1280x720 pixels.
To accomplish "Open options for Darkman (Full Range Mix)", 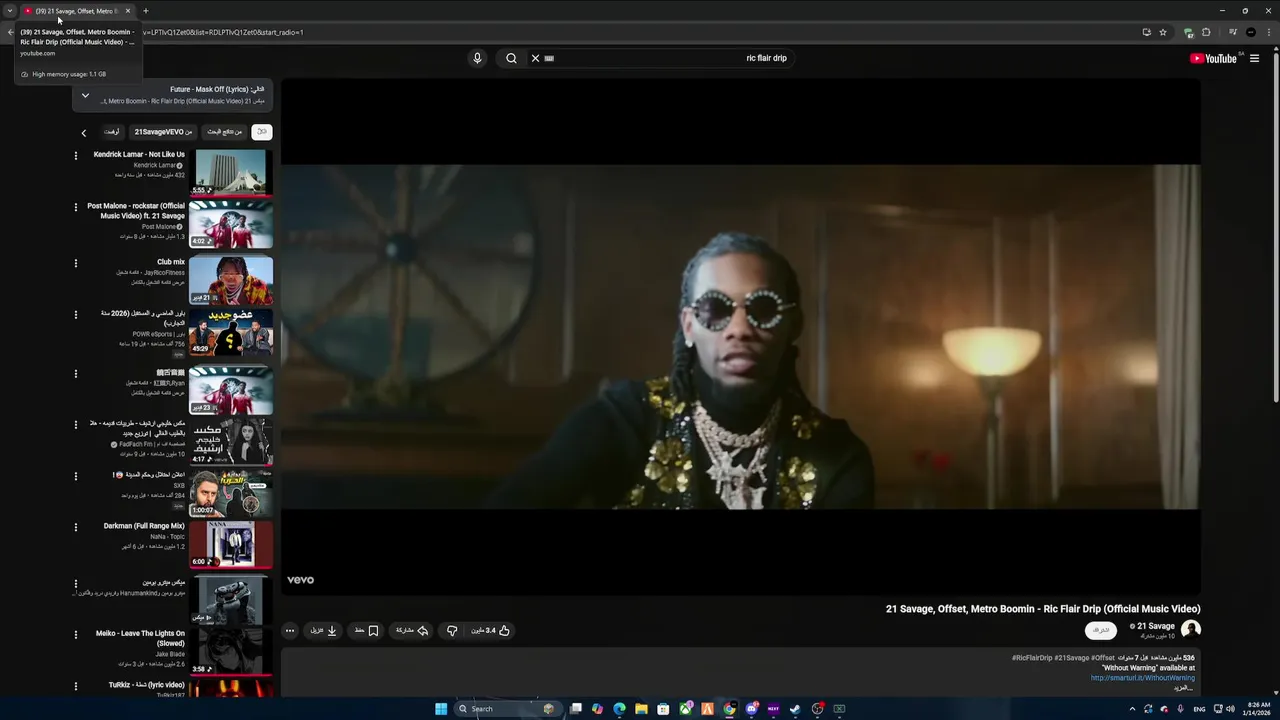I will [75, 527].
